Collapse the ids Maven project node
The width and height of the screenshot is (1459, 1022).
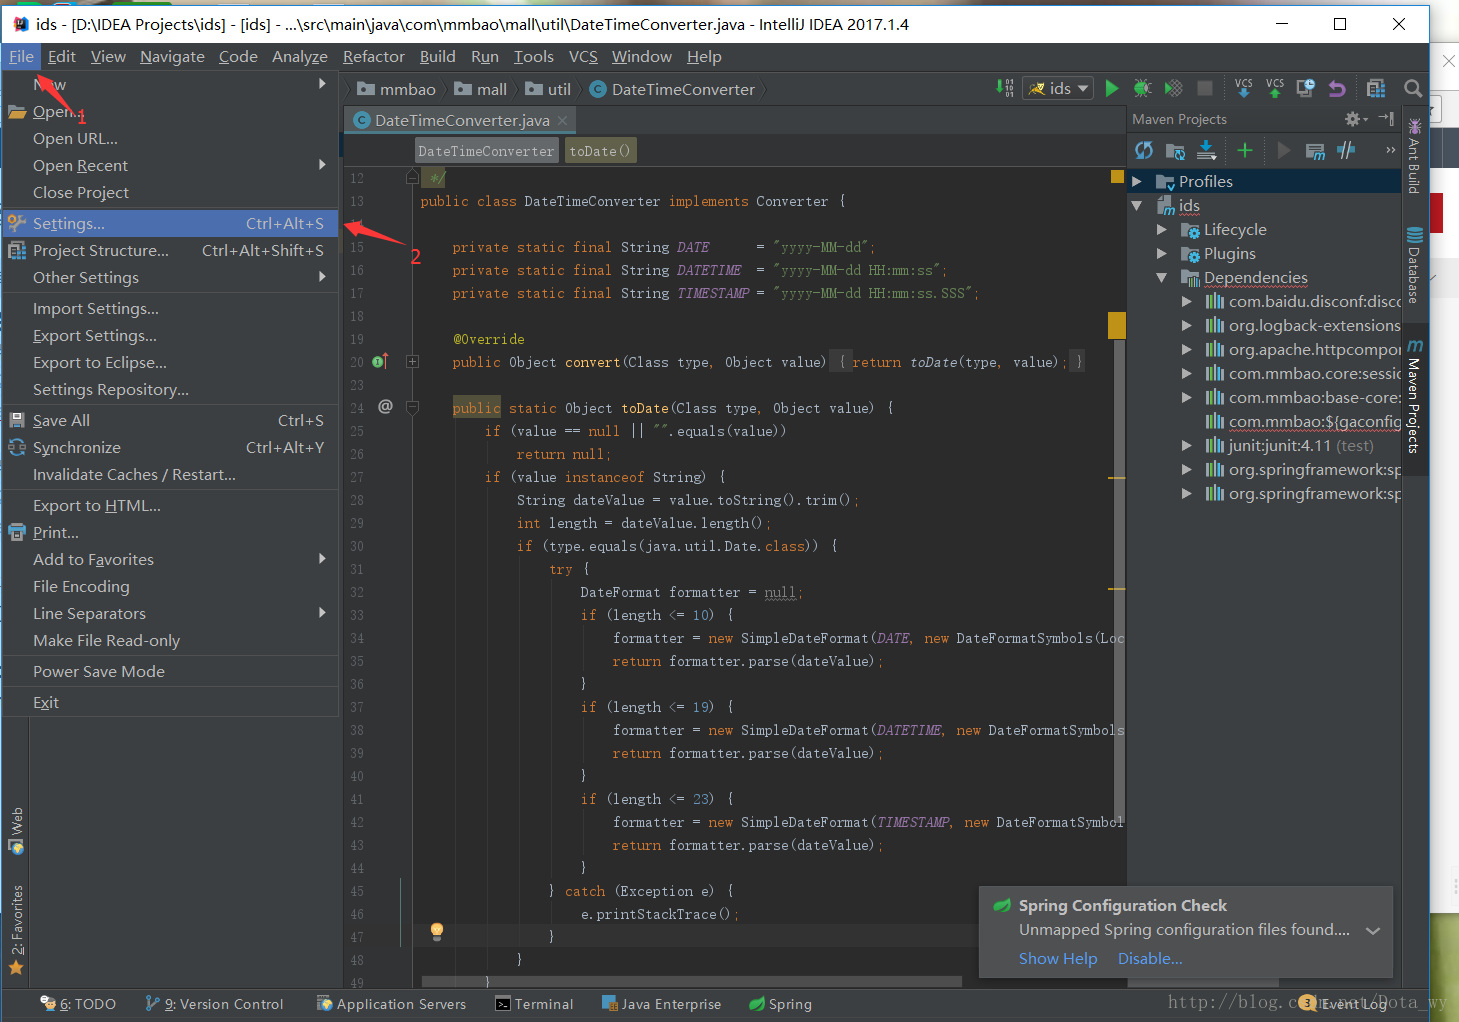pyautogui.click(x=1137, y=205)
